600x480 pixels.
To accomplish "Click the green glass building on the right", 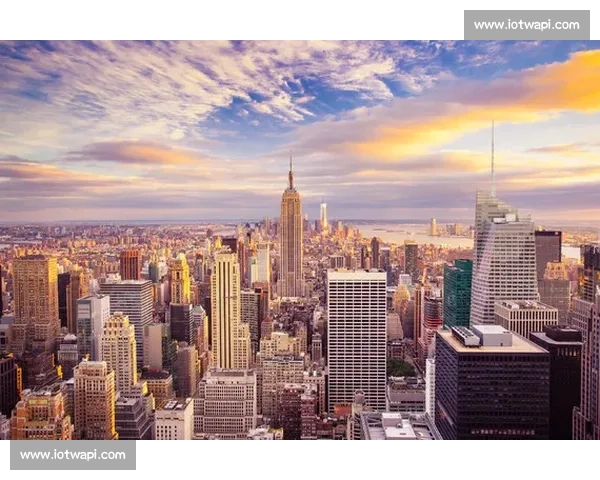I will [458, 292].
